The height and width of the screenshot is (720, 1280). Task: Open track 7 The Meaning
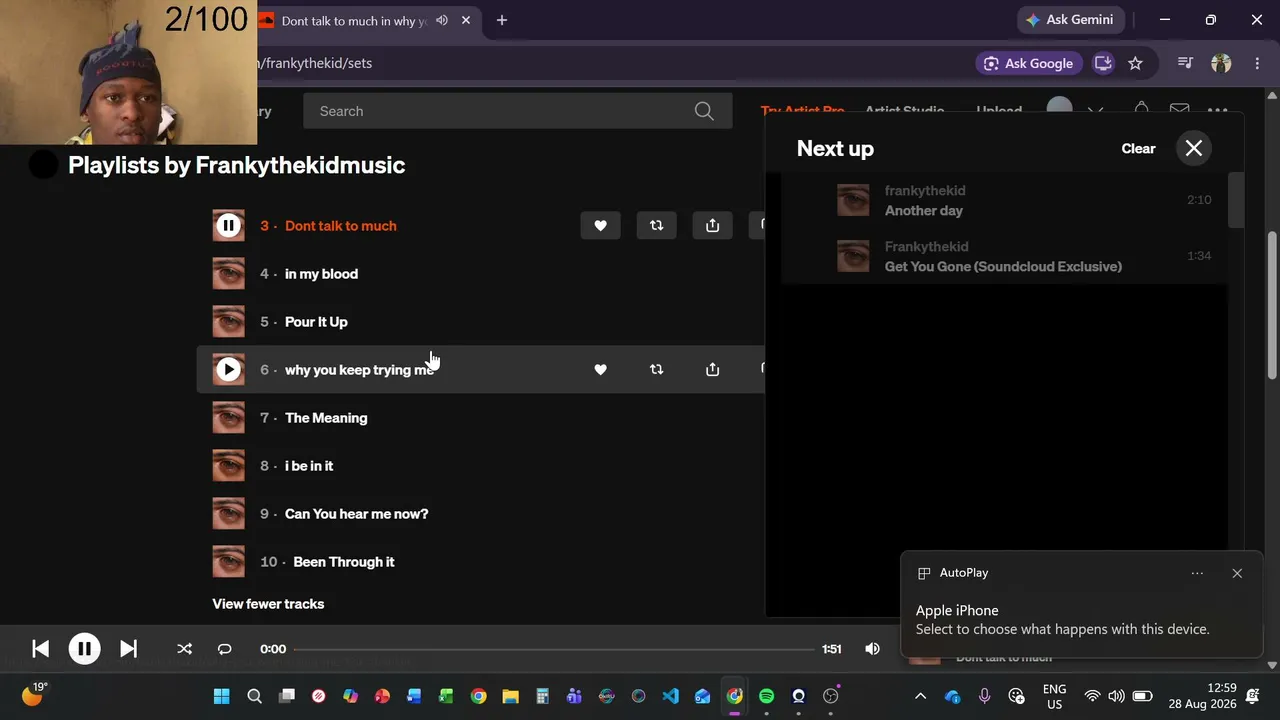click(326, 418)
